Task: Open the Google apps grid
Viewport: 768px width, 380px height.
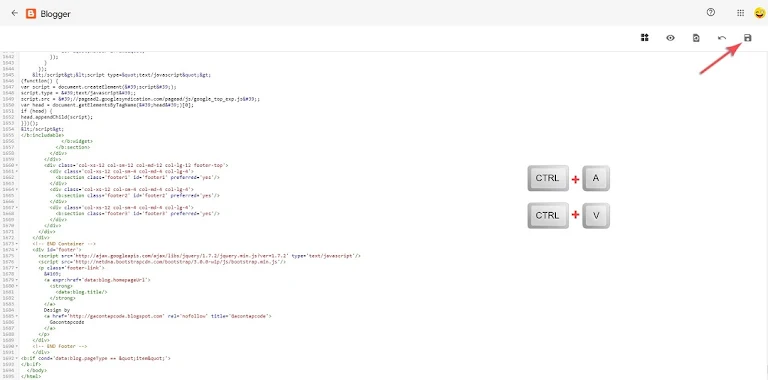Action: [741, 13]
